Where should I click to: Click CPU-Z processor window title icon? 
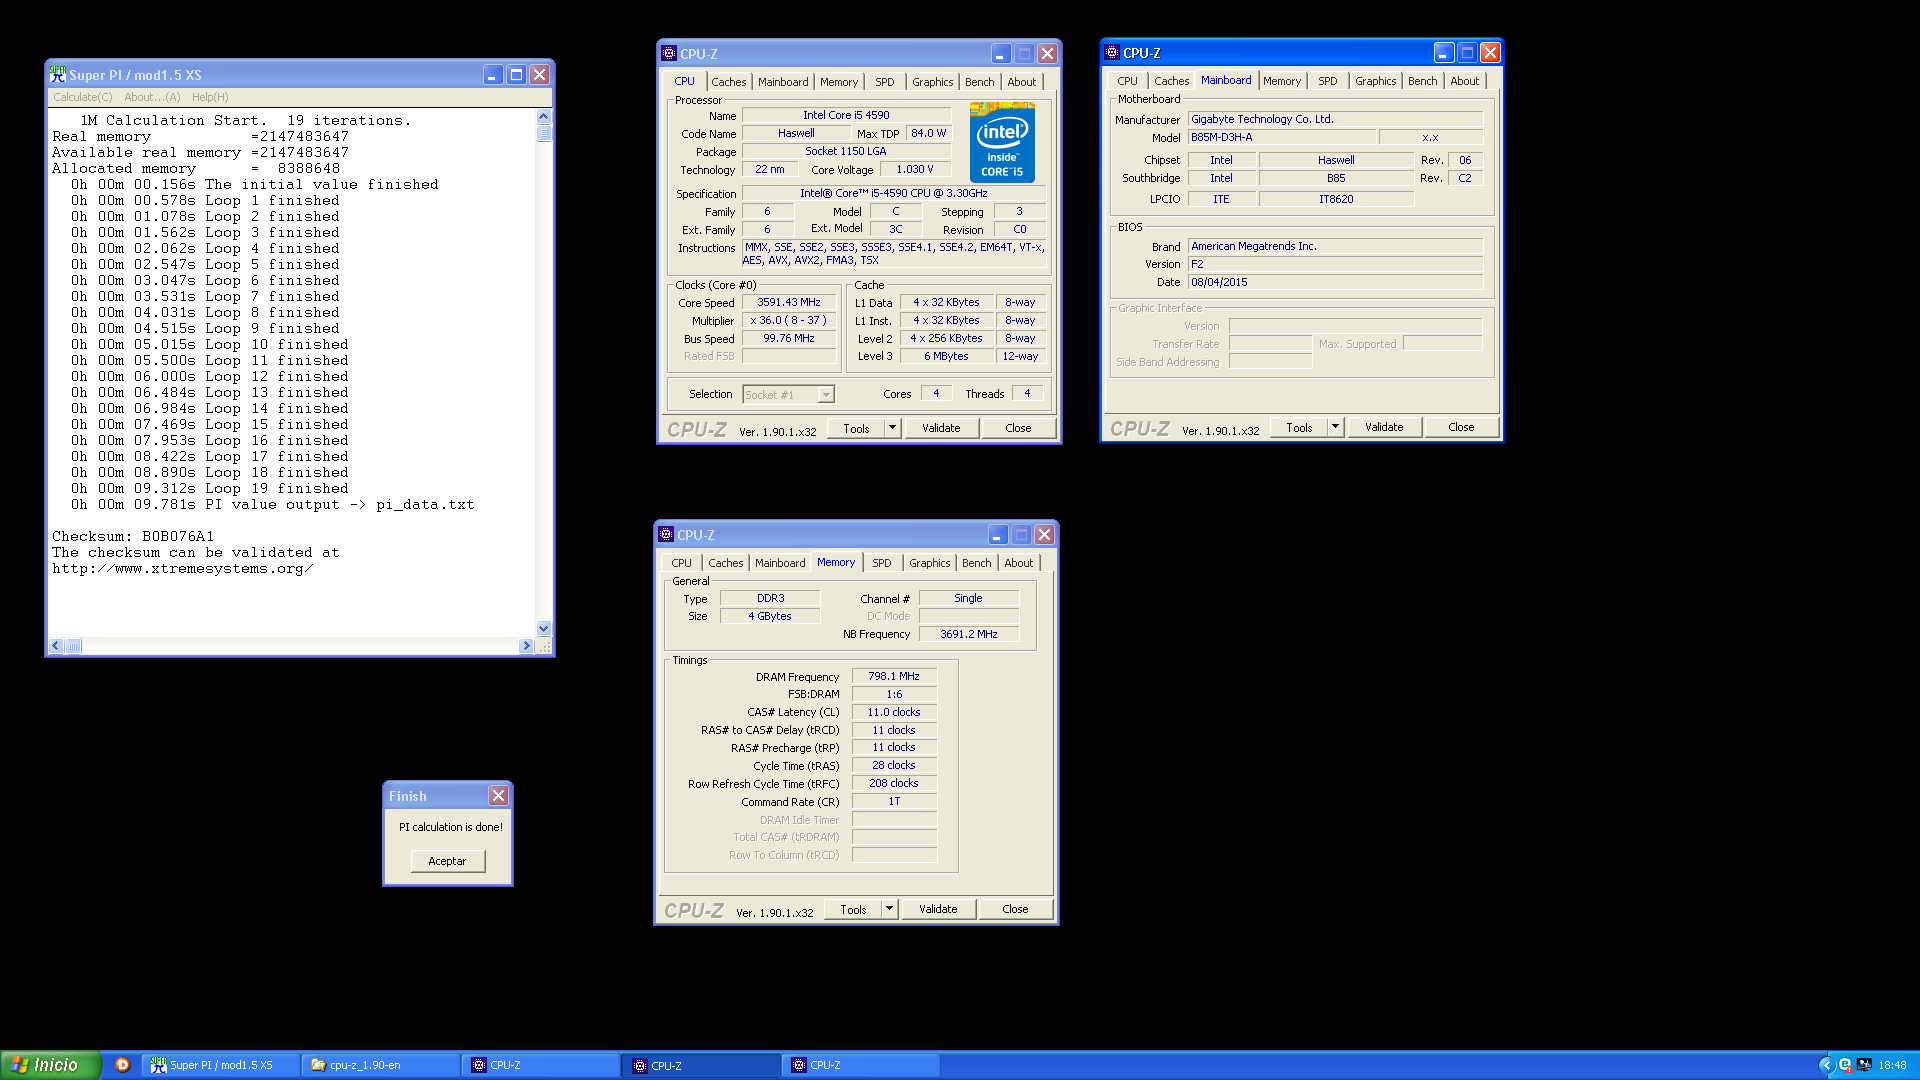(669, 54)
